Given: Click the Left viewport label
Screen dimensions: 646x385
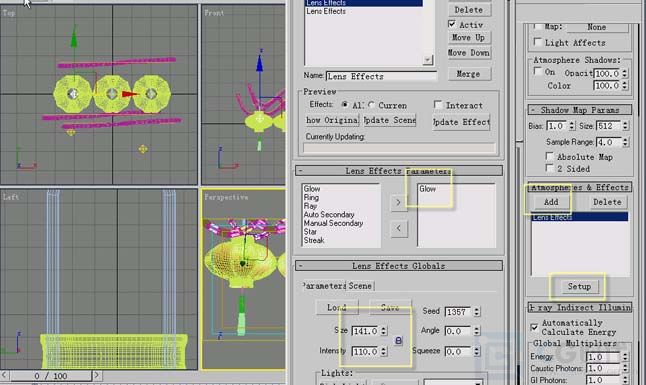Looking at the screenshot, I should (11, 197).
